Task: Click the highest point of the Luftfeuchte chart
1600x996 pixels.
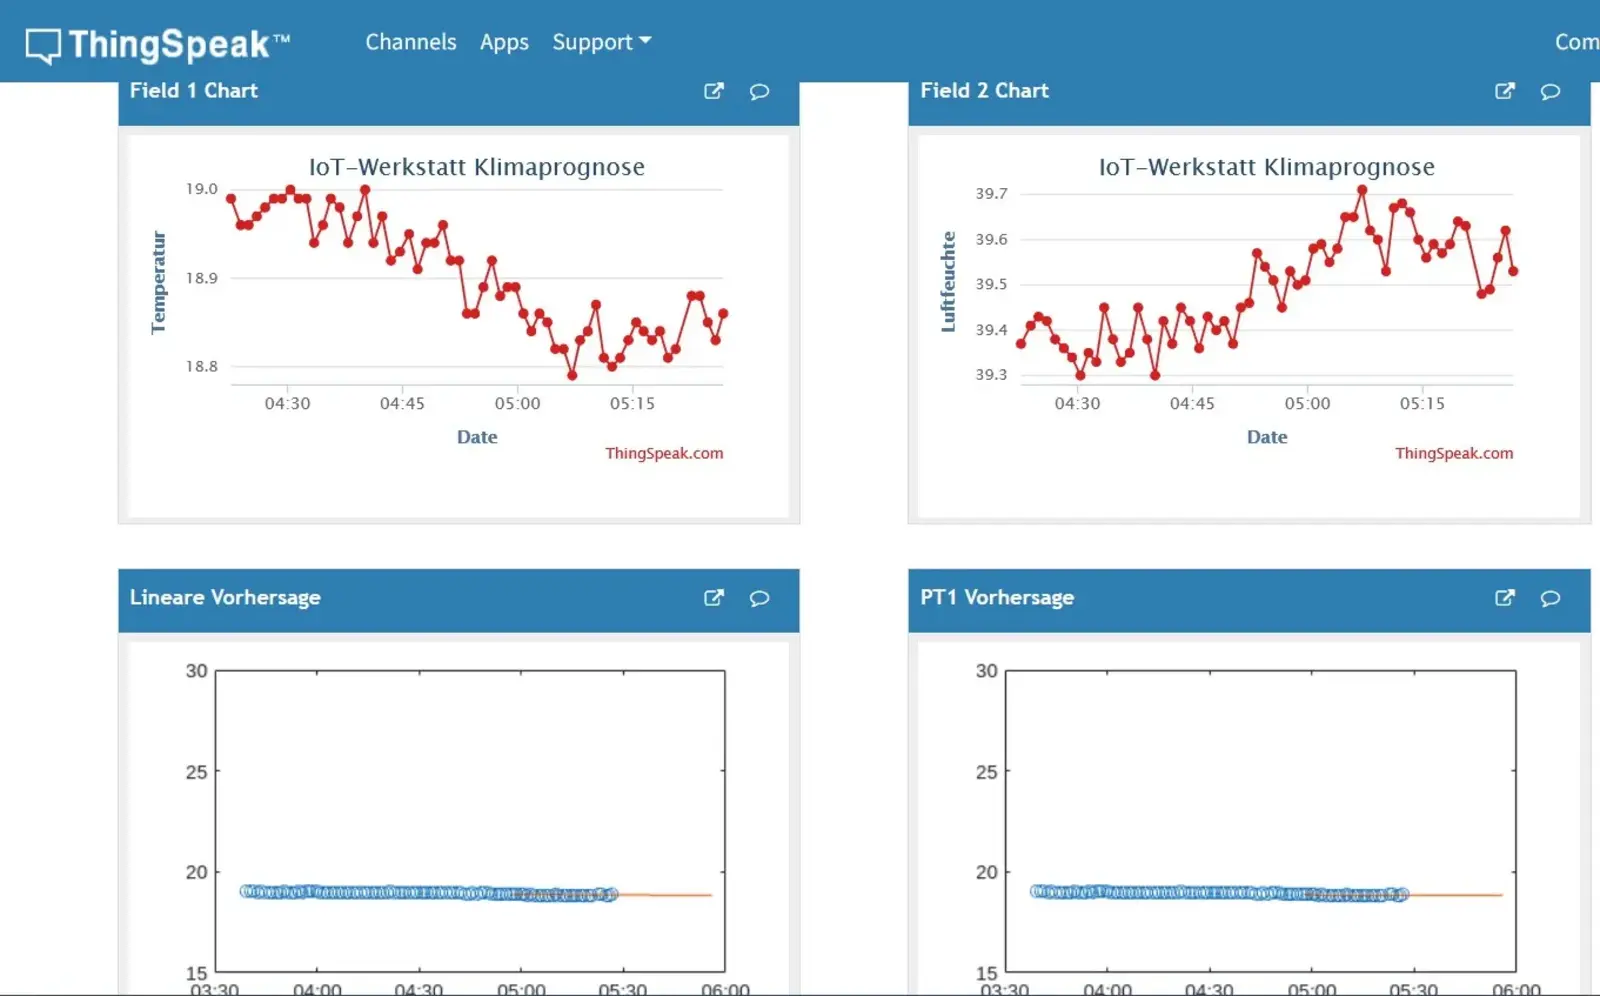Action: [1362, 190]
